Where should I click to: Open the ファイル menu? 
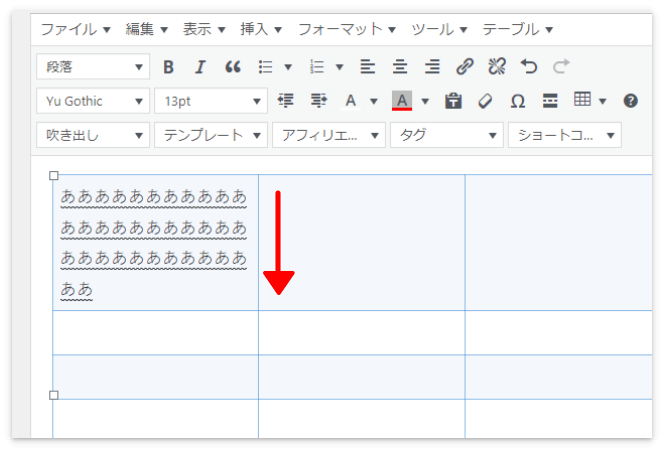[x=75, y=29]
